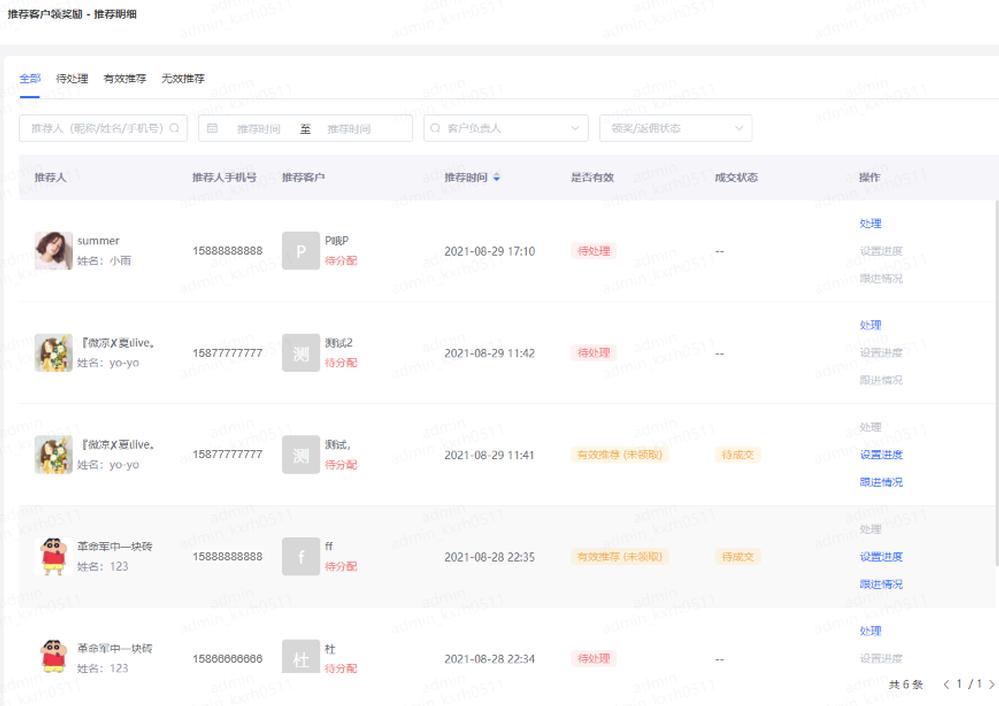Click the 推荐时间 sort arrow icon
999x706 pixels.
point(497,177)
